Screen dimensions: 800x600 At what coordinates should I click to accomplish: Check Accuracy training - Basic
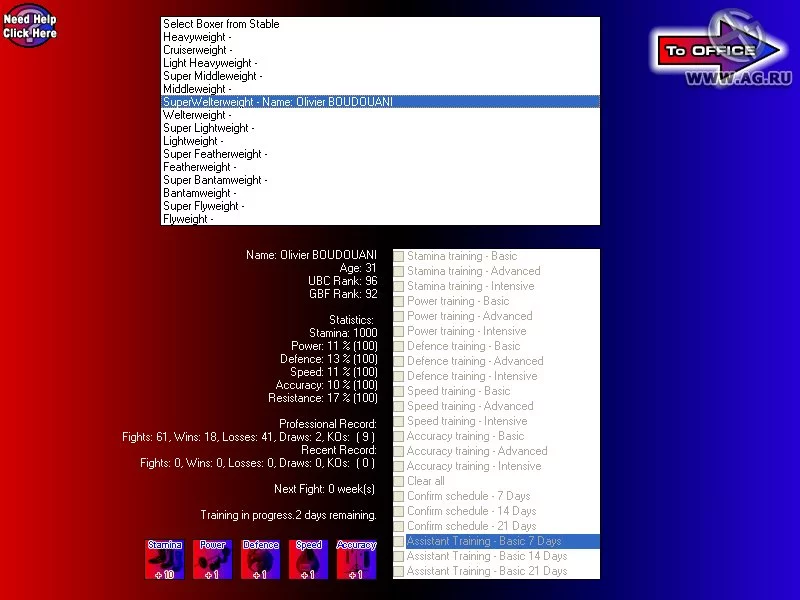399,436
